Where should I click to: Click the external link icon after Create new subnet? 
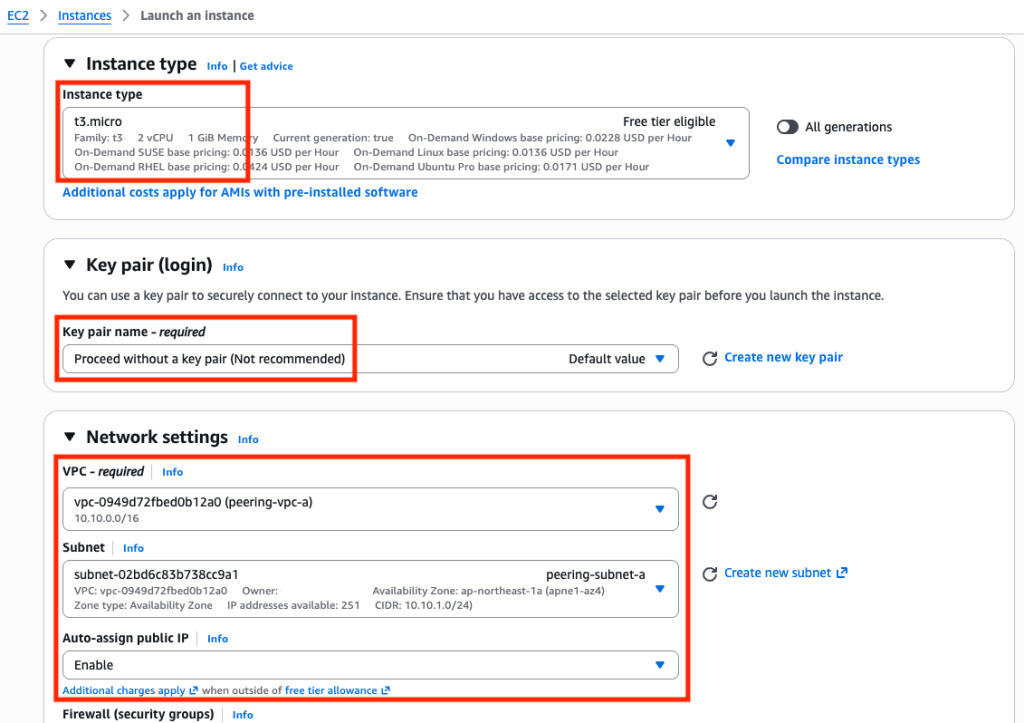point(842,573)
